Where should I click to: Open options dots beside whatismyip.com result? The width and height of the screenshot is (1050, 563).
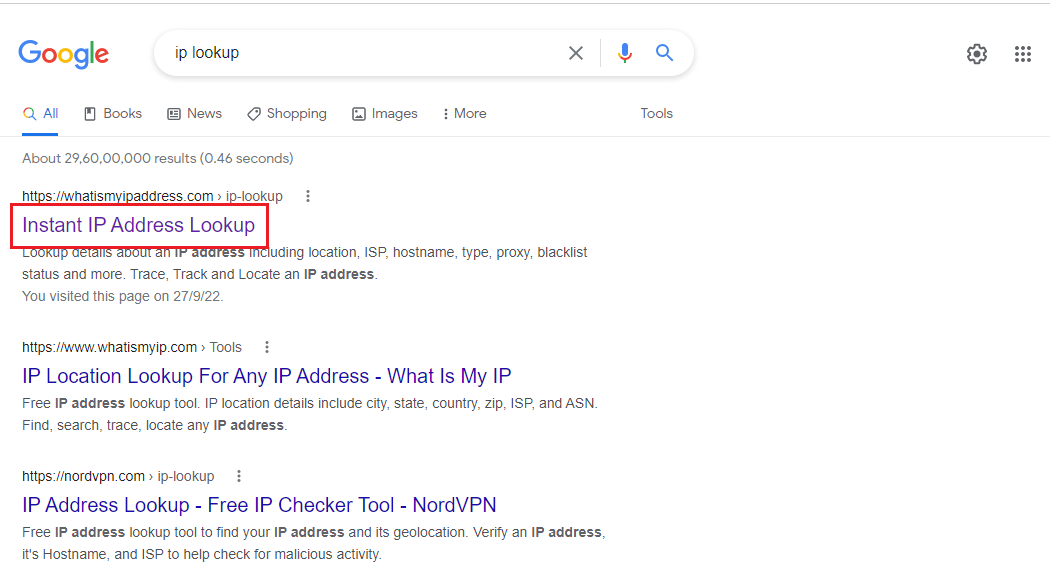(x=267, y=347)
